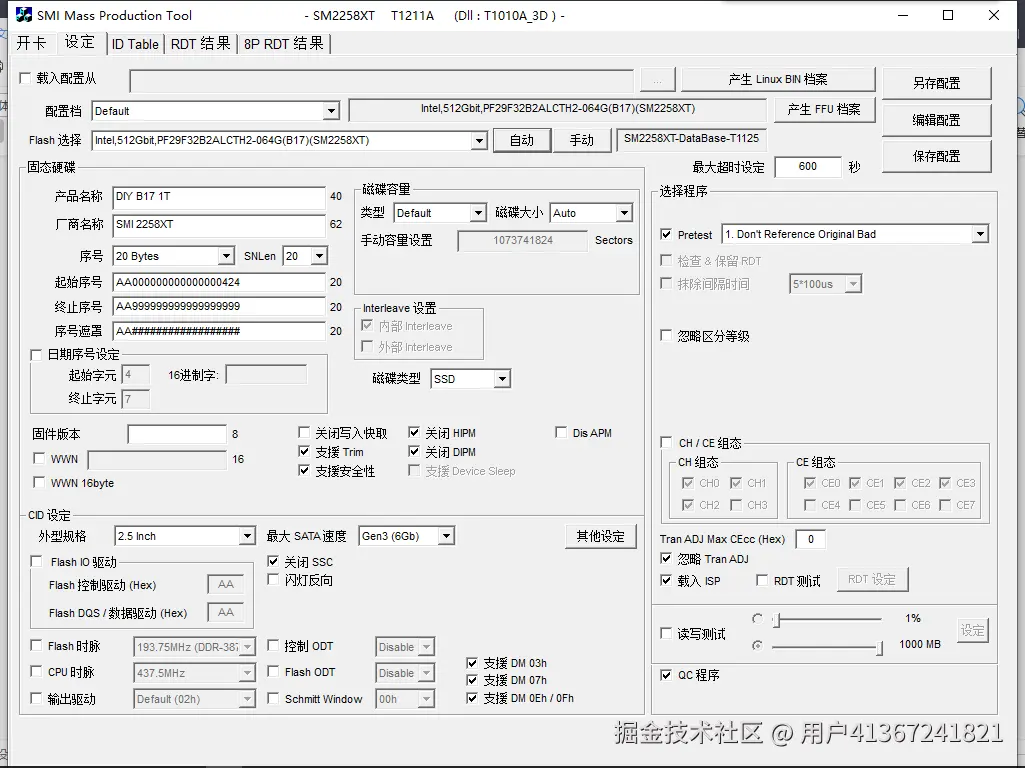
Task: Toggle 支援 DM 0Eh / 0Fh checkbox
Action: click(x=472, y=699)
